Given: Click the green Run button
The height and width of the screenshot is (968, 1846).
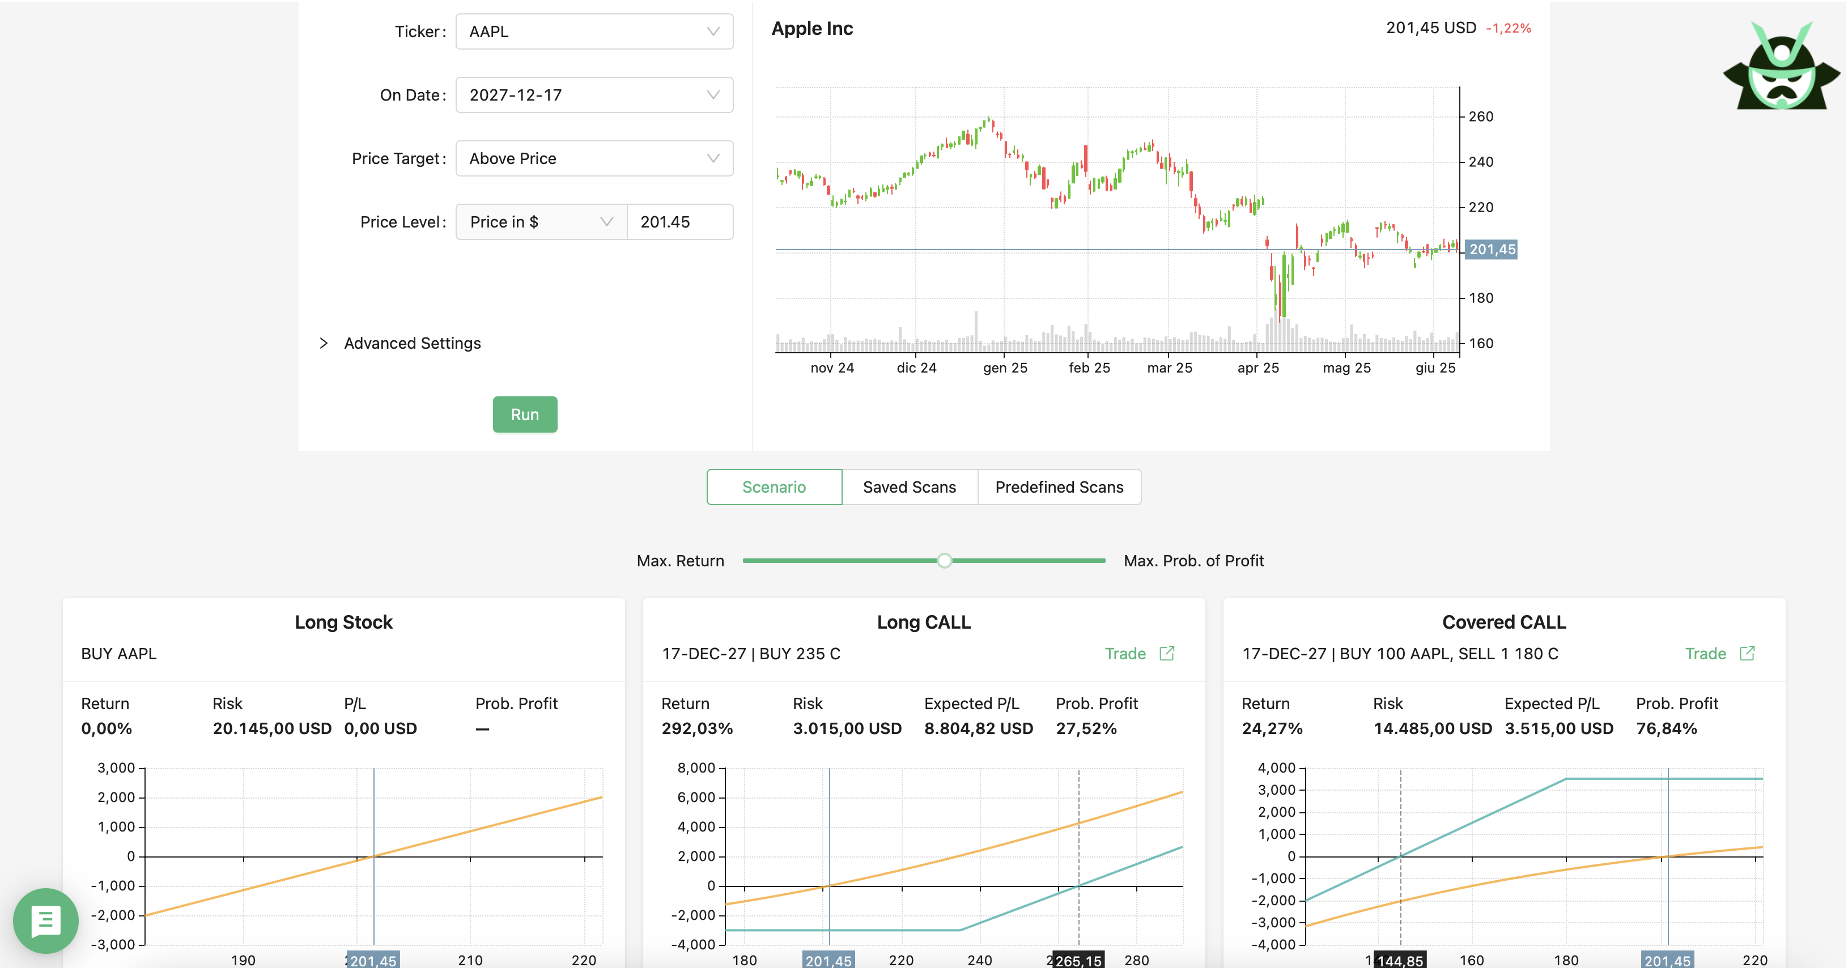Looking at the screenshot, I should pyautogui.click(x=525, y=414).
